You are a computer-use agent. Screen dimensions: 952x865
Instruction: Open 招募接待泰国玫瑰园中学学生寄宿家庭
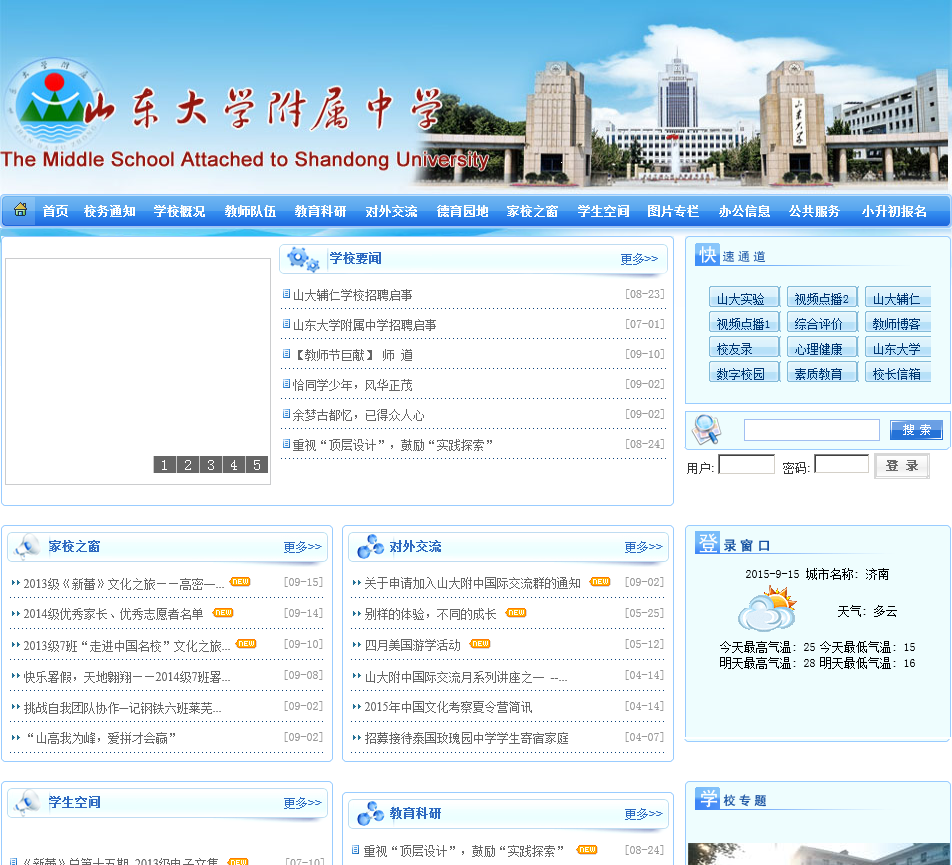pyautogui.click(x=466, y=738)
